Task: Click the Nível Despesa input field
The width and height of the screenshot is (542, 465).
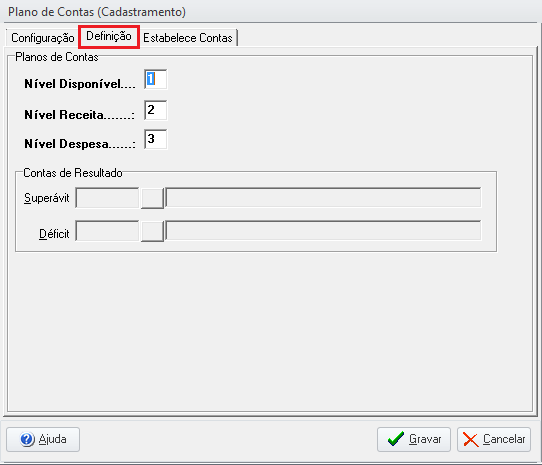Action: pyautogui.click(x=156, y=139)
